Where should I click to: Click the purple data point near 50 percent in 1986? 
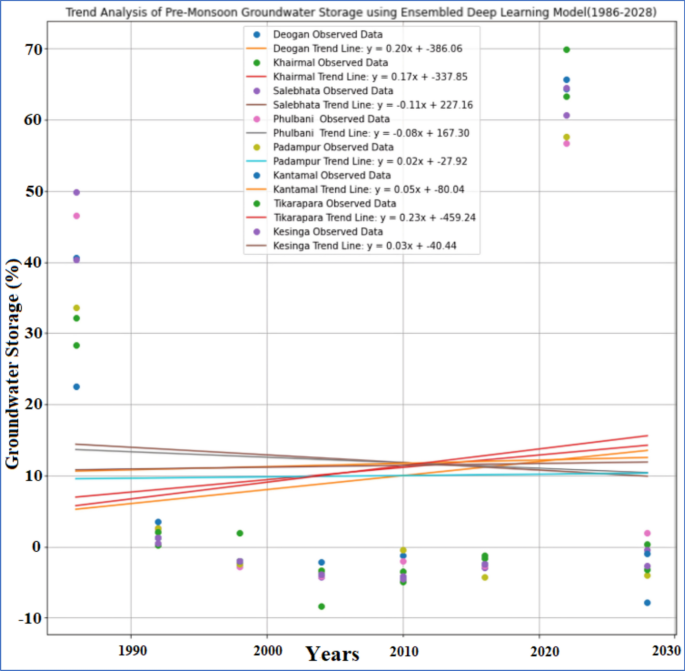pos(76,192)
